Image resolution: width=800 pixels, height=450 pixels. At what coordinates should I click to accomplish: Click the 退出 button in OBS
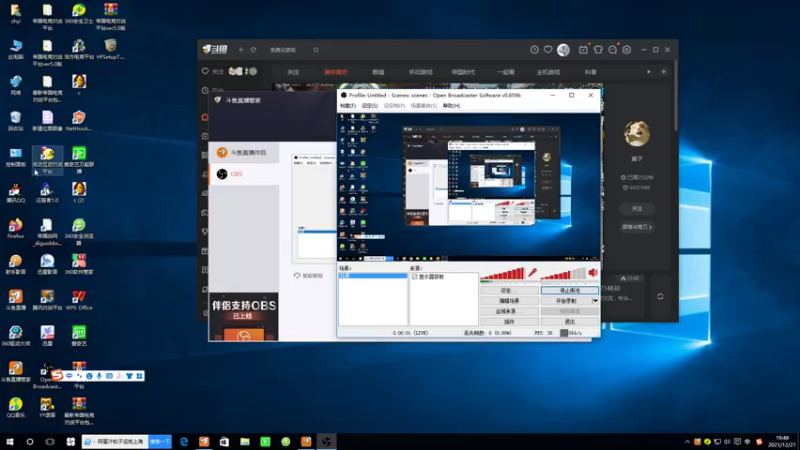pos(569,322)
